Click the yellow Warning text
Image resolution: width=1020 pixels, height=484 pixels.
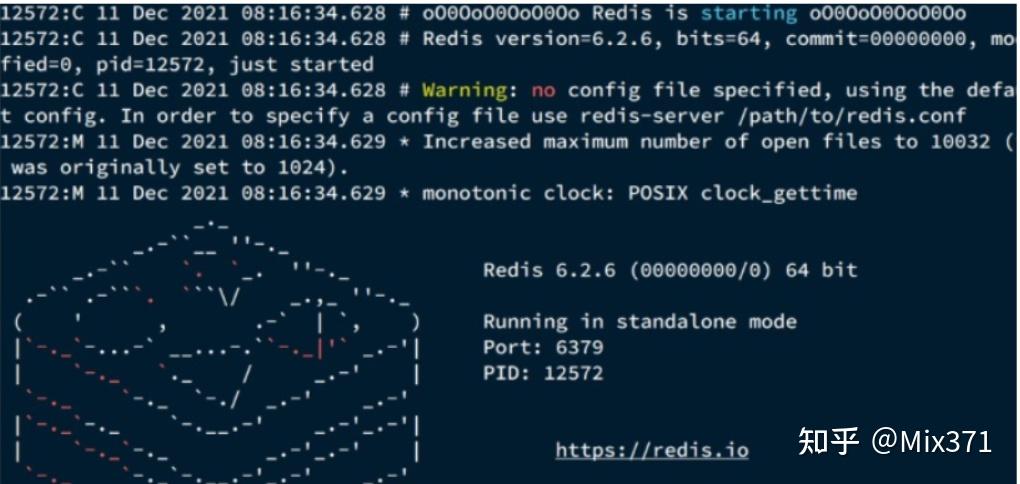click(x=464, y=90)
